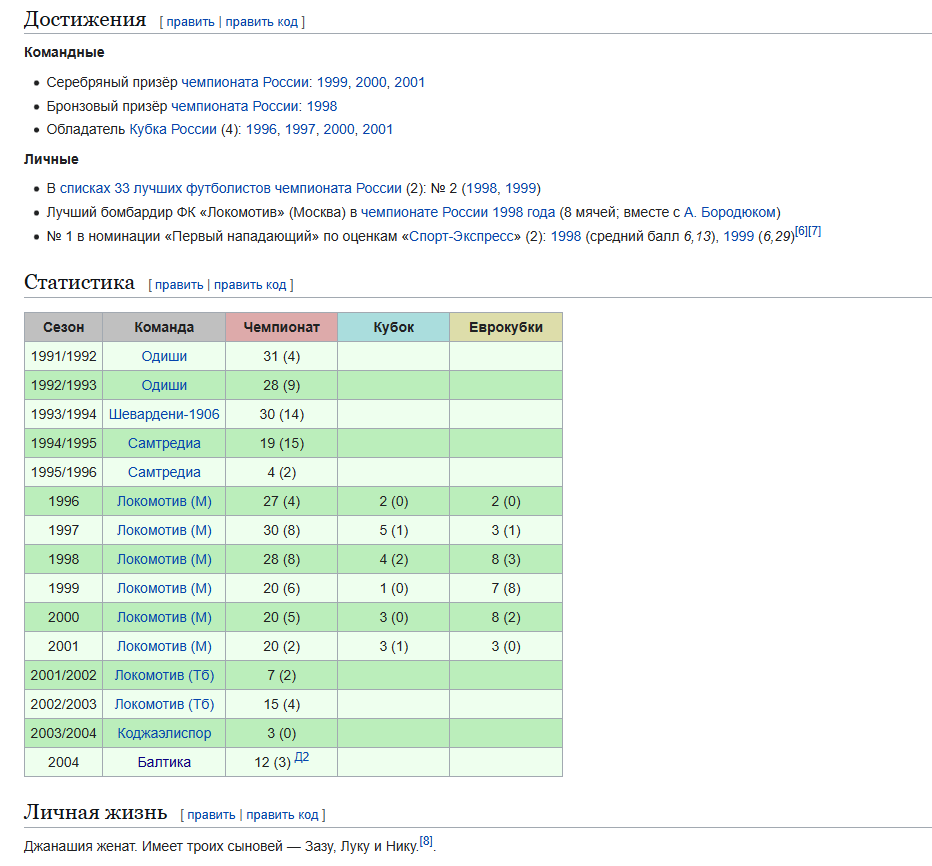Image resolution: width=932 pixels, height=866 pixels.
Task: Click 'править' next to Статистика heading
Action: (x=179, y=285)
